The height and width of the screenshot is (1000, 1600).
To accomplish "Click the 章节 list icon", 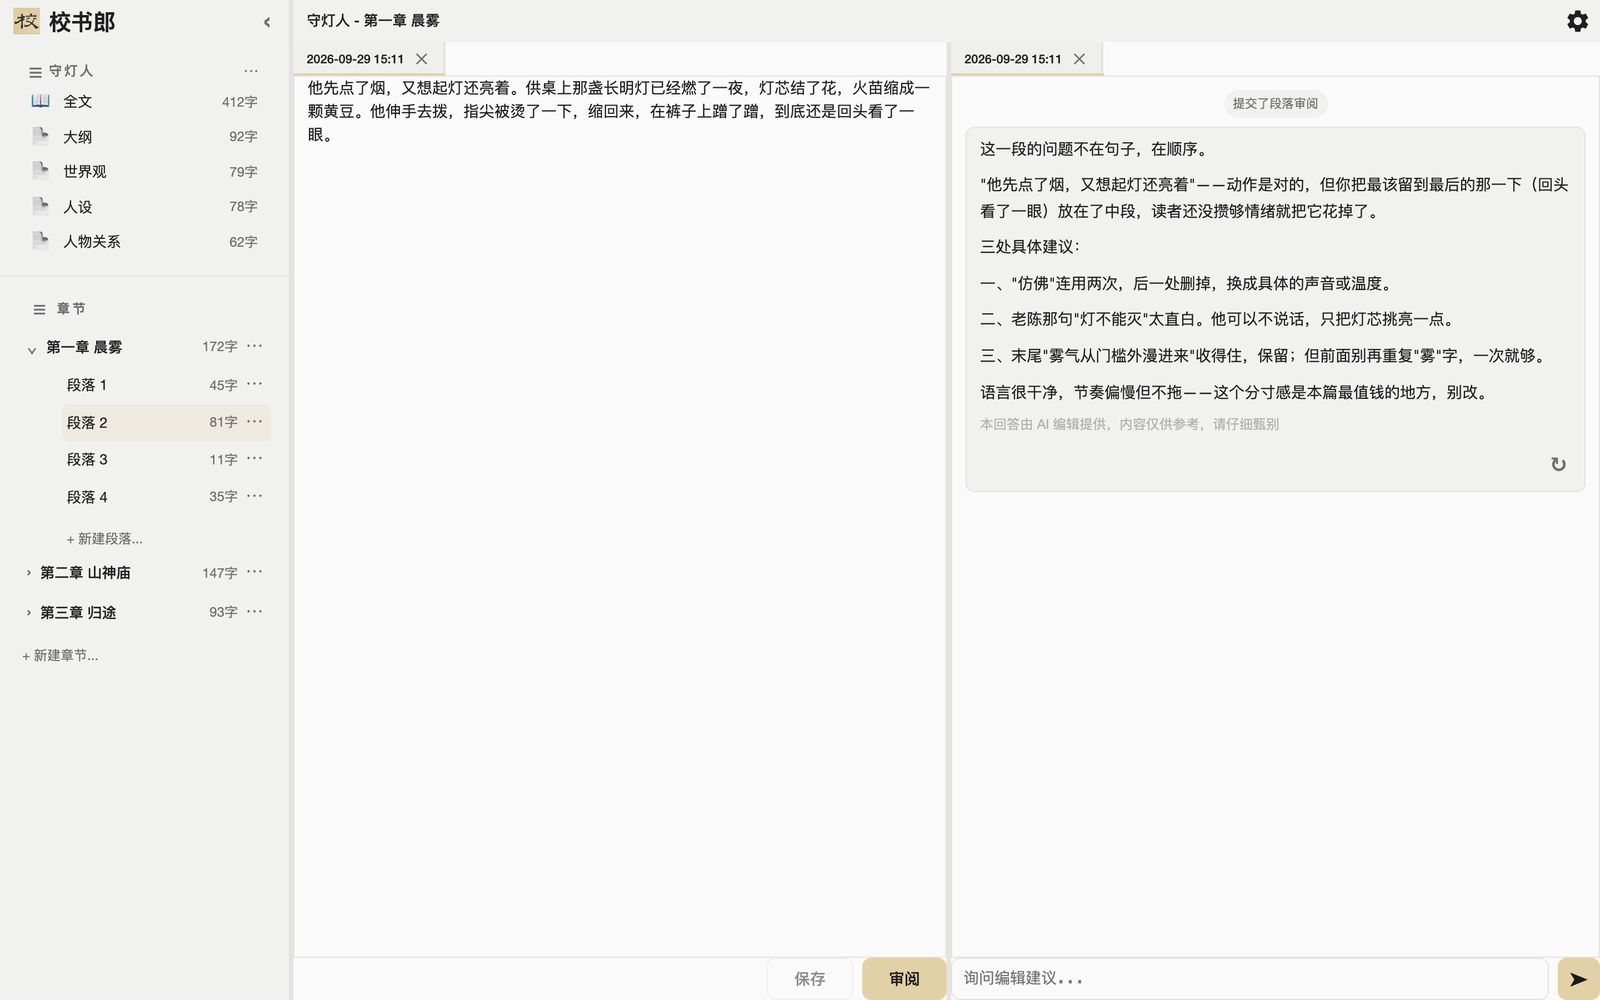I will [x=39, y=310].
